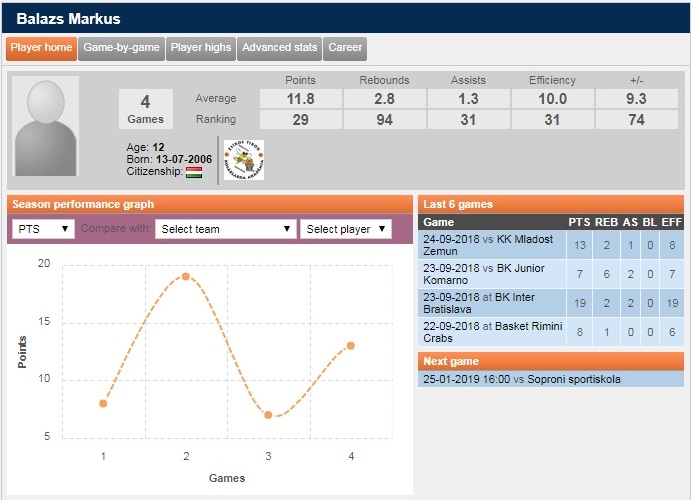
Task: Open the Career tab
Action: pos(345,48)
